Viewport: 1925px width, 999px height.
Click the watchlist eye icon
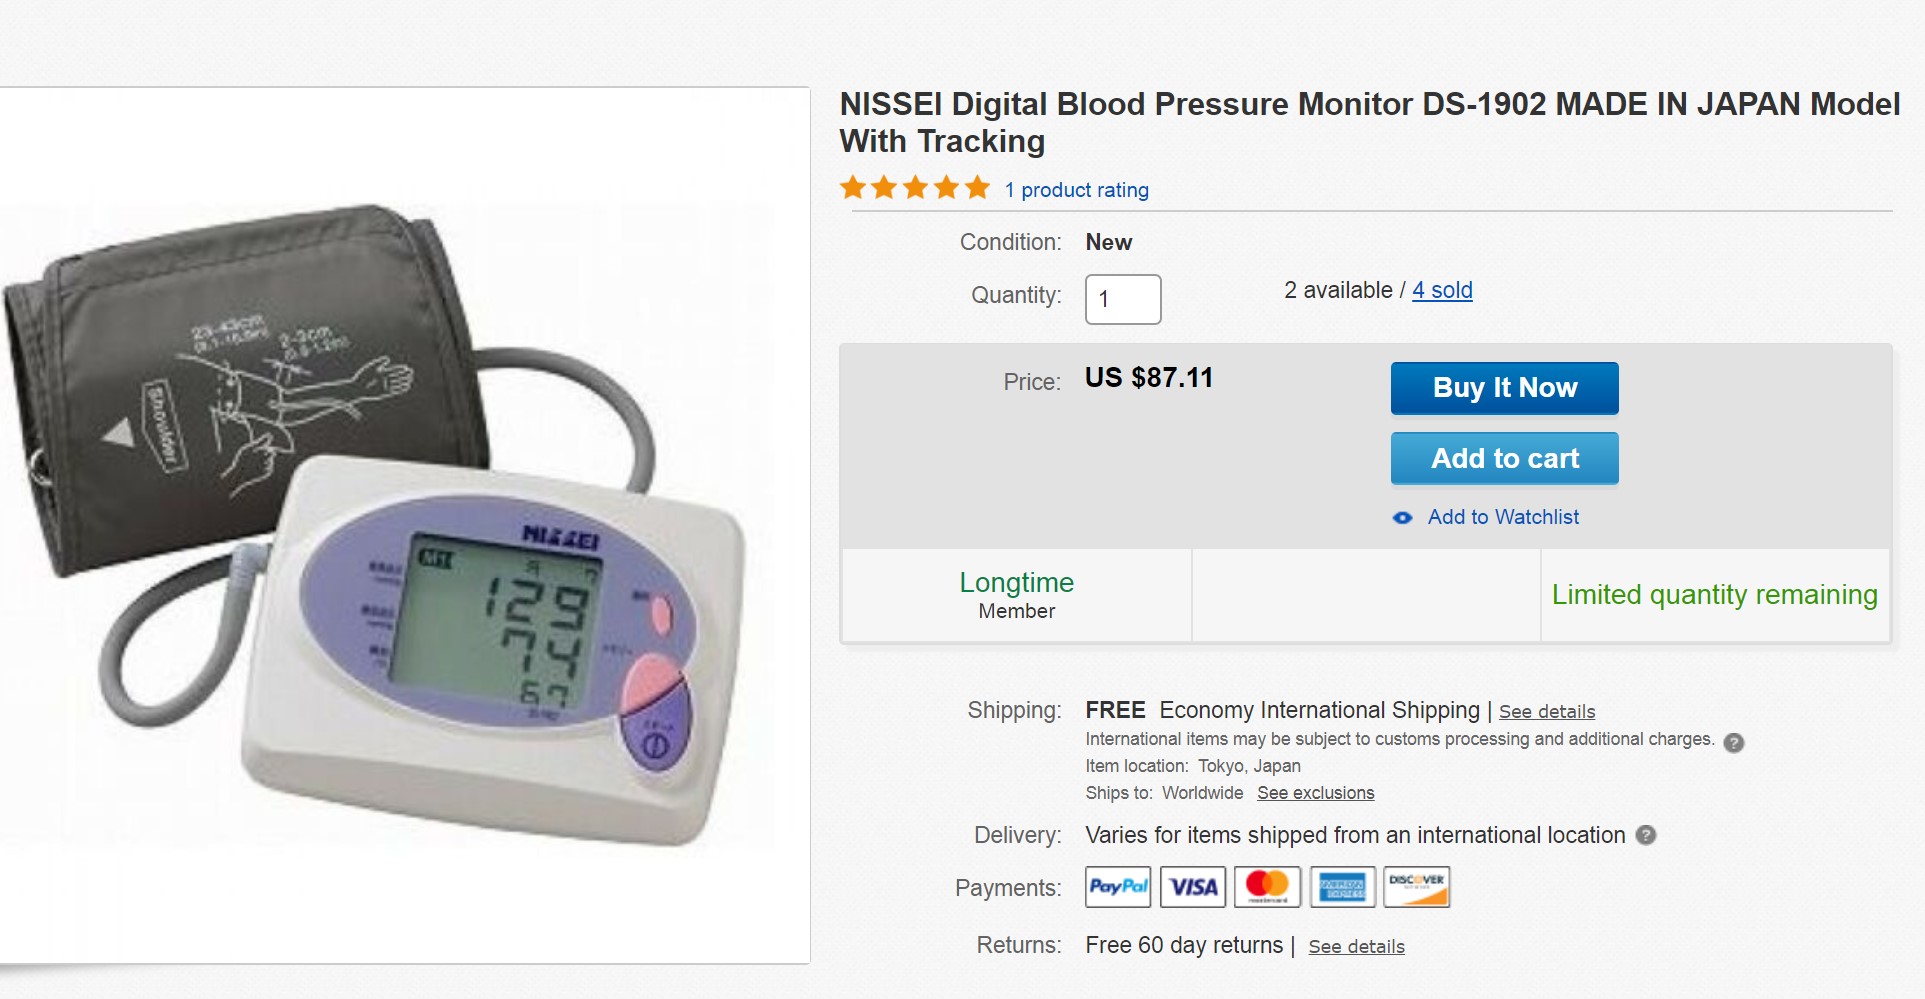[x=1402, y=518]
